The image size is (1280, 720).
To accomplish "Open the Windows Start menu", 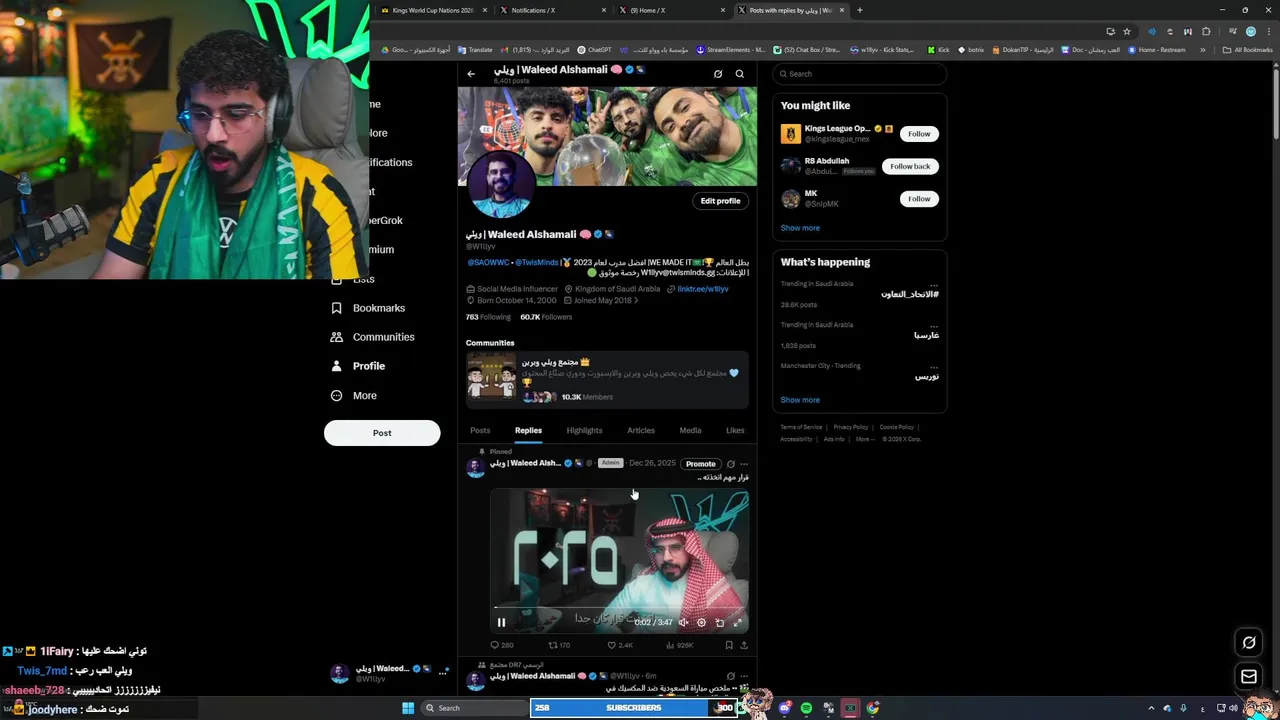I will click(x=408, y=708).
